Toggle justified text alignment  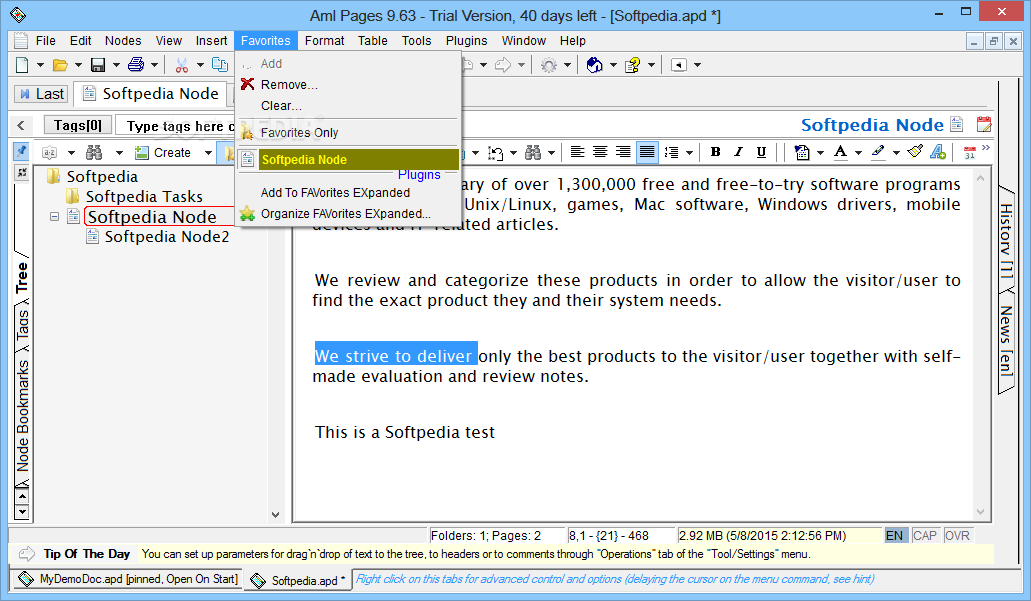647,152
